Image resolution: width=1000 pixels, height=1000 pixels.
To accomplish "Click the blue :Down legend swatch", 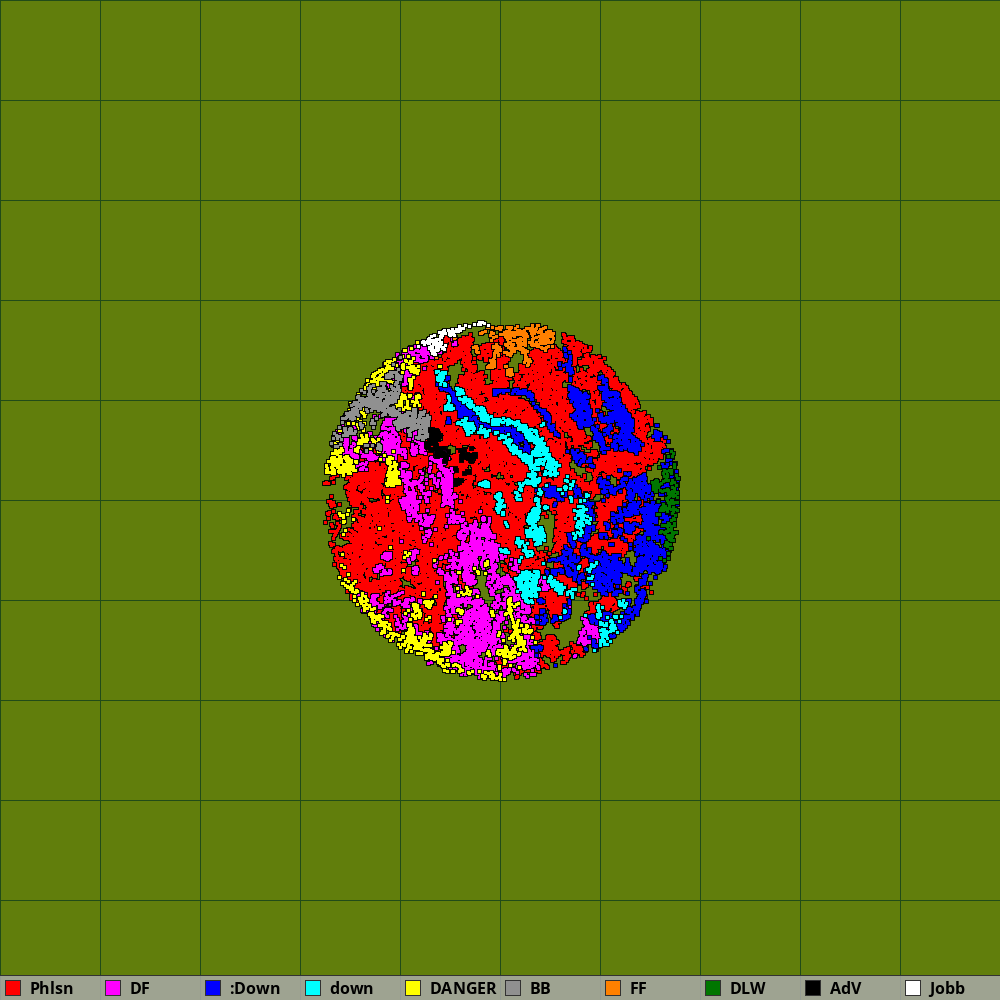I will 213,988.
